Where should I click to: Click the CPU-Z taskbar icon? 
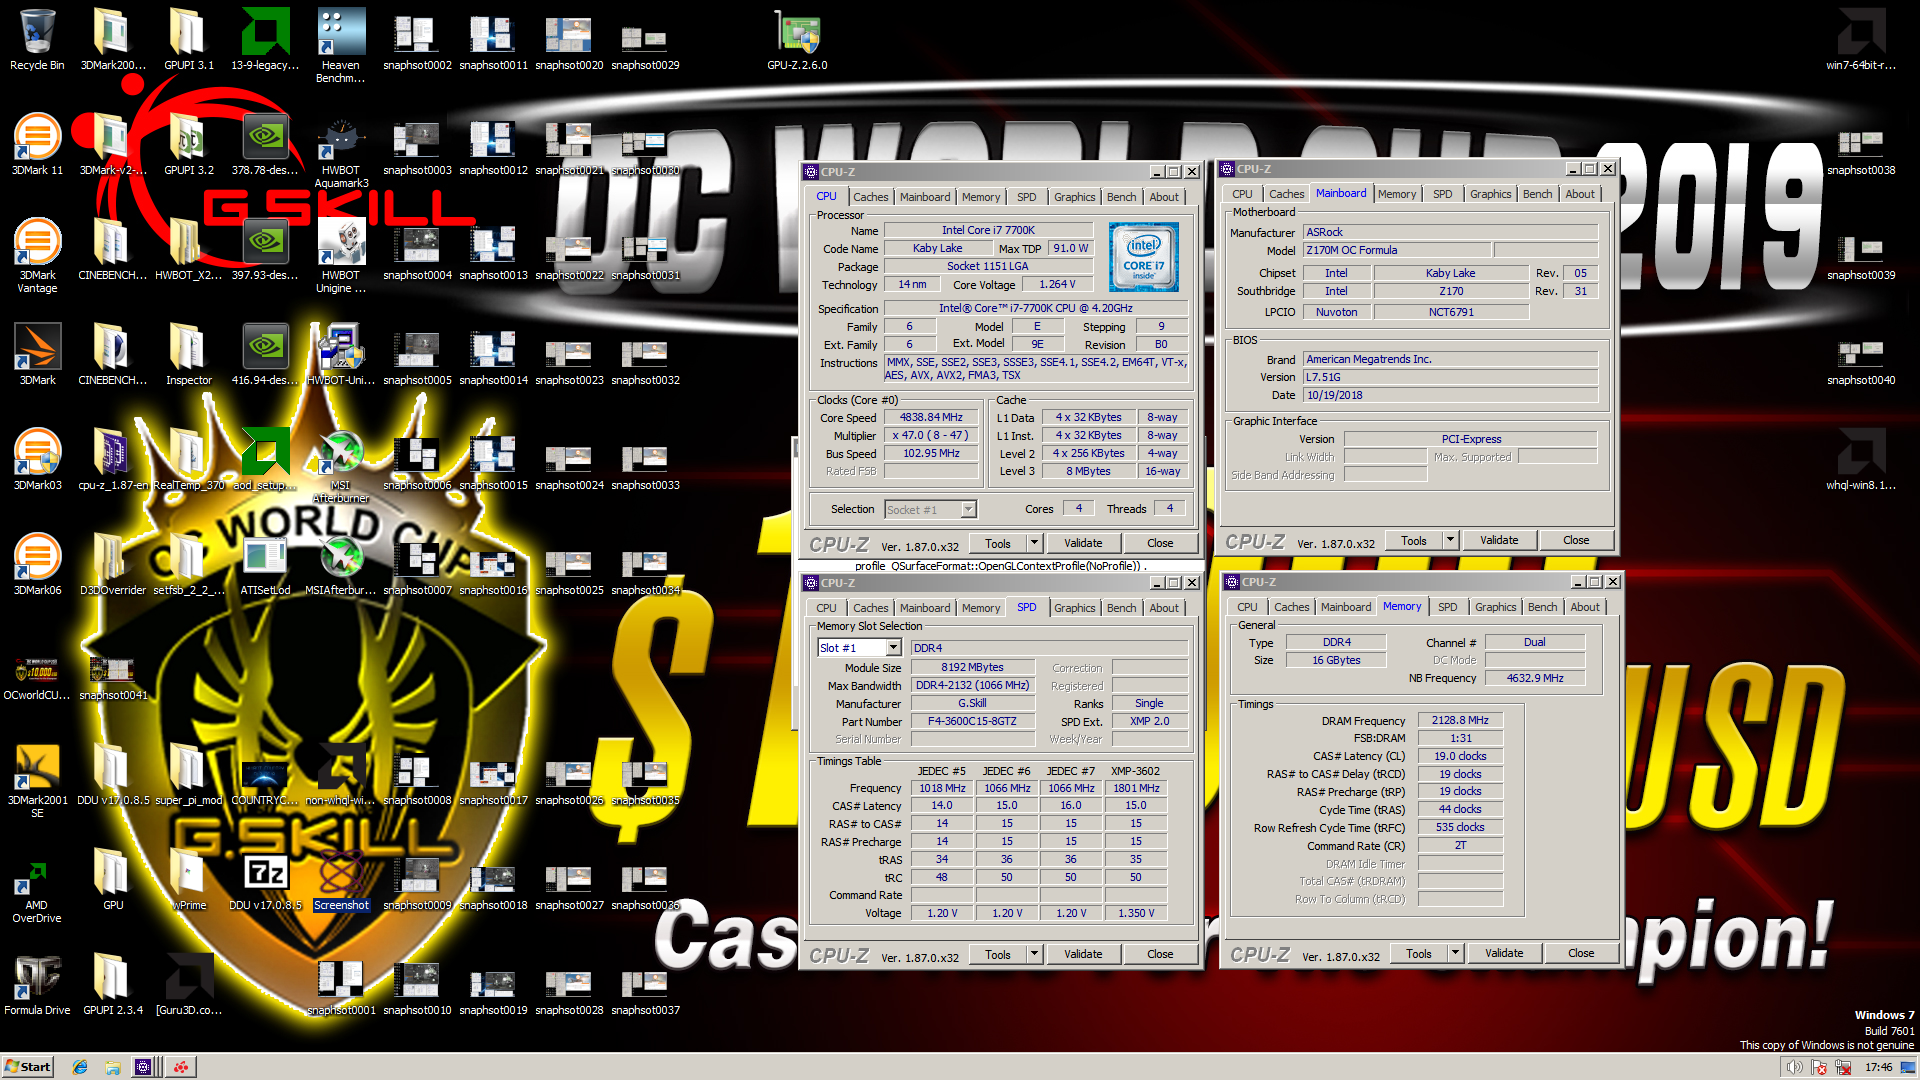(143, 1067)
